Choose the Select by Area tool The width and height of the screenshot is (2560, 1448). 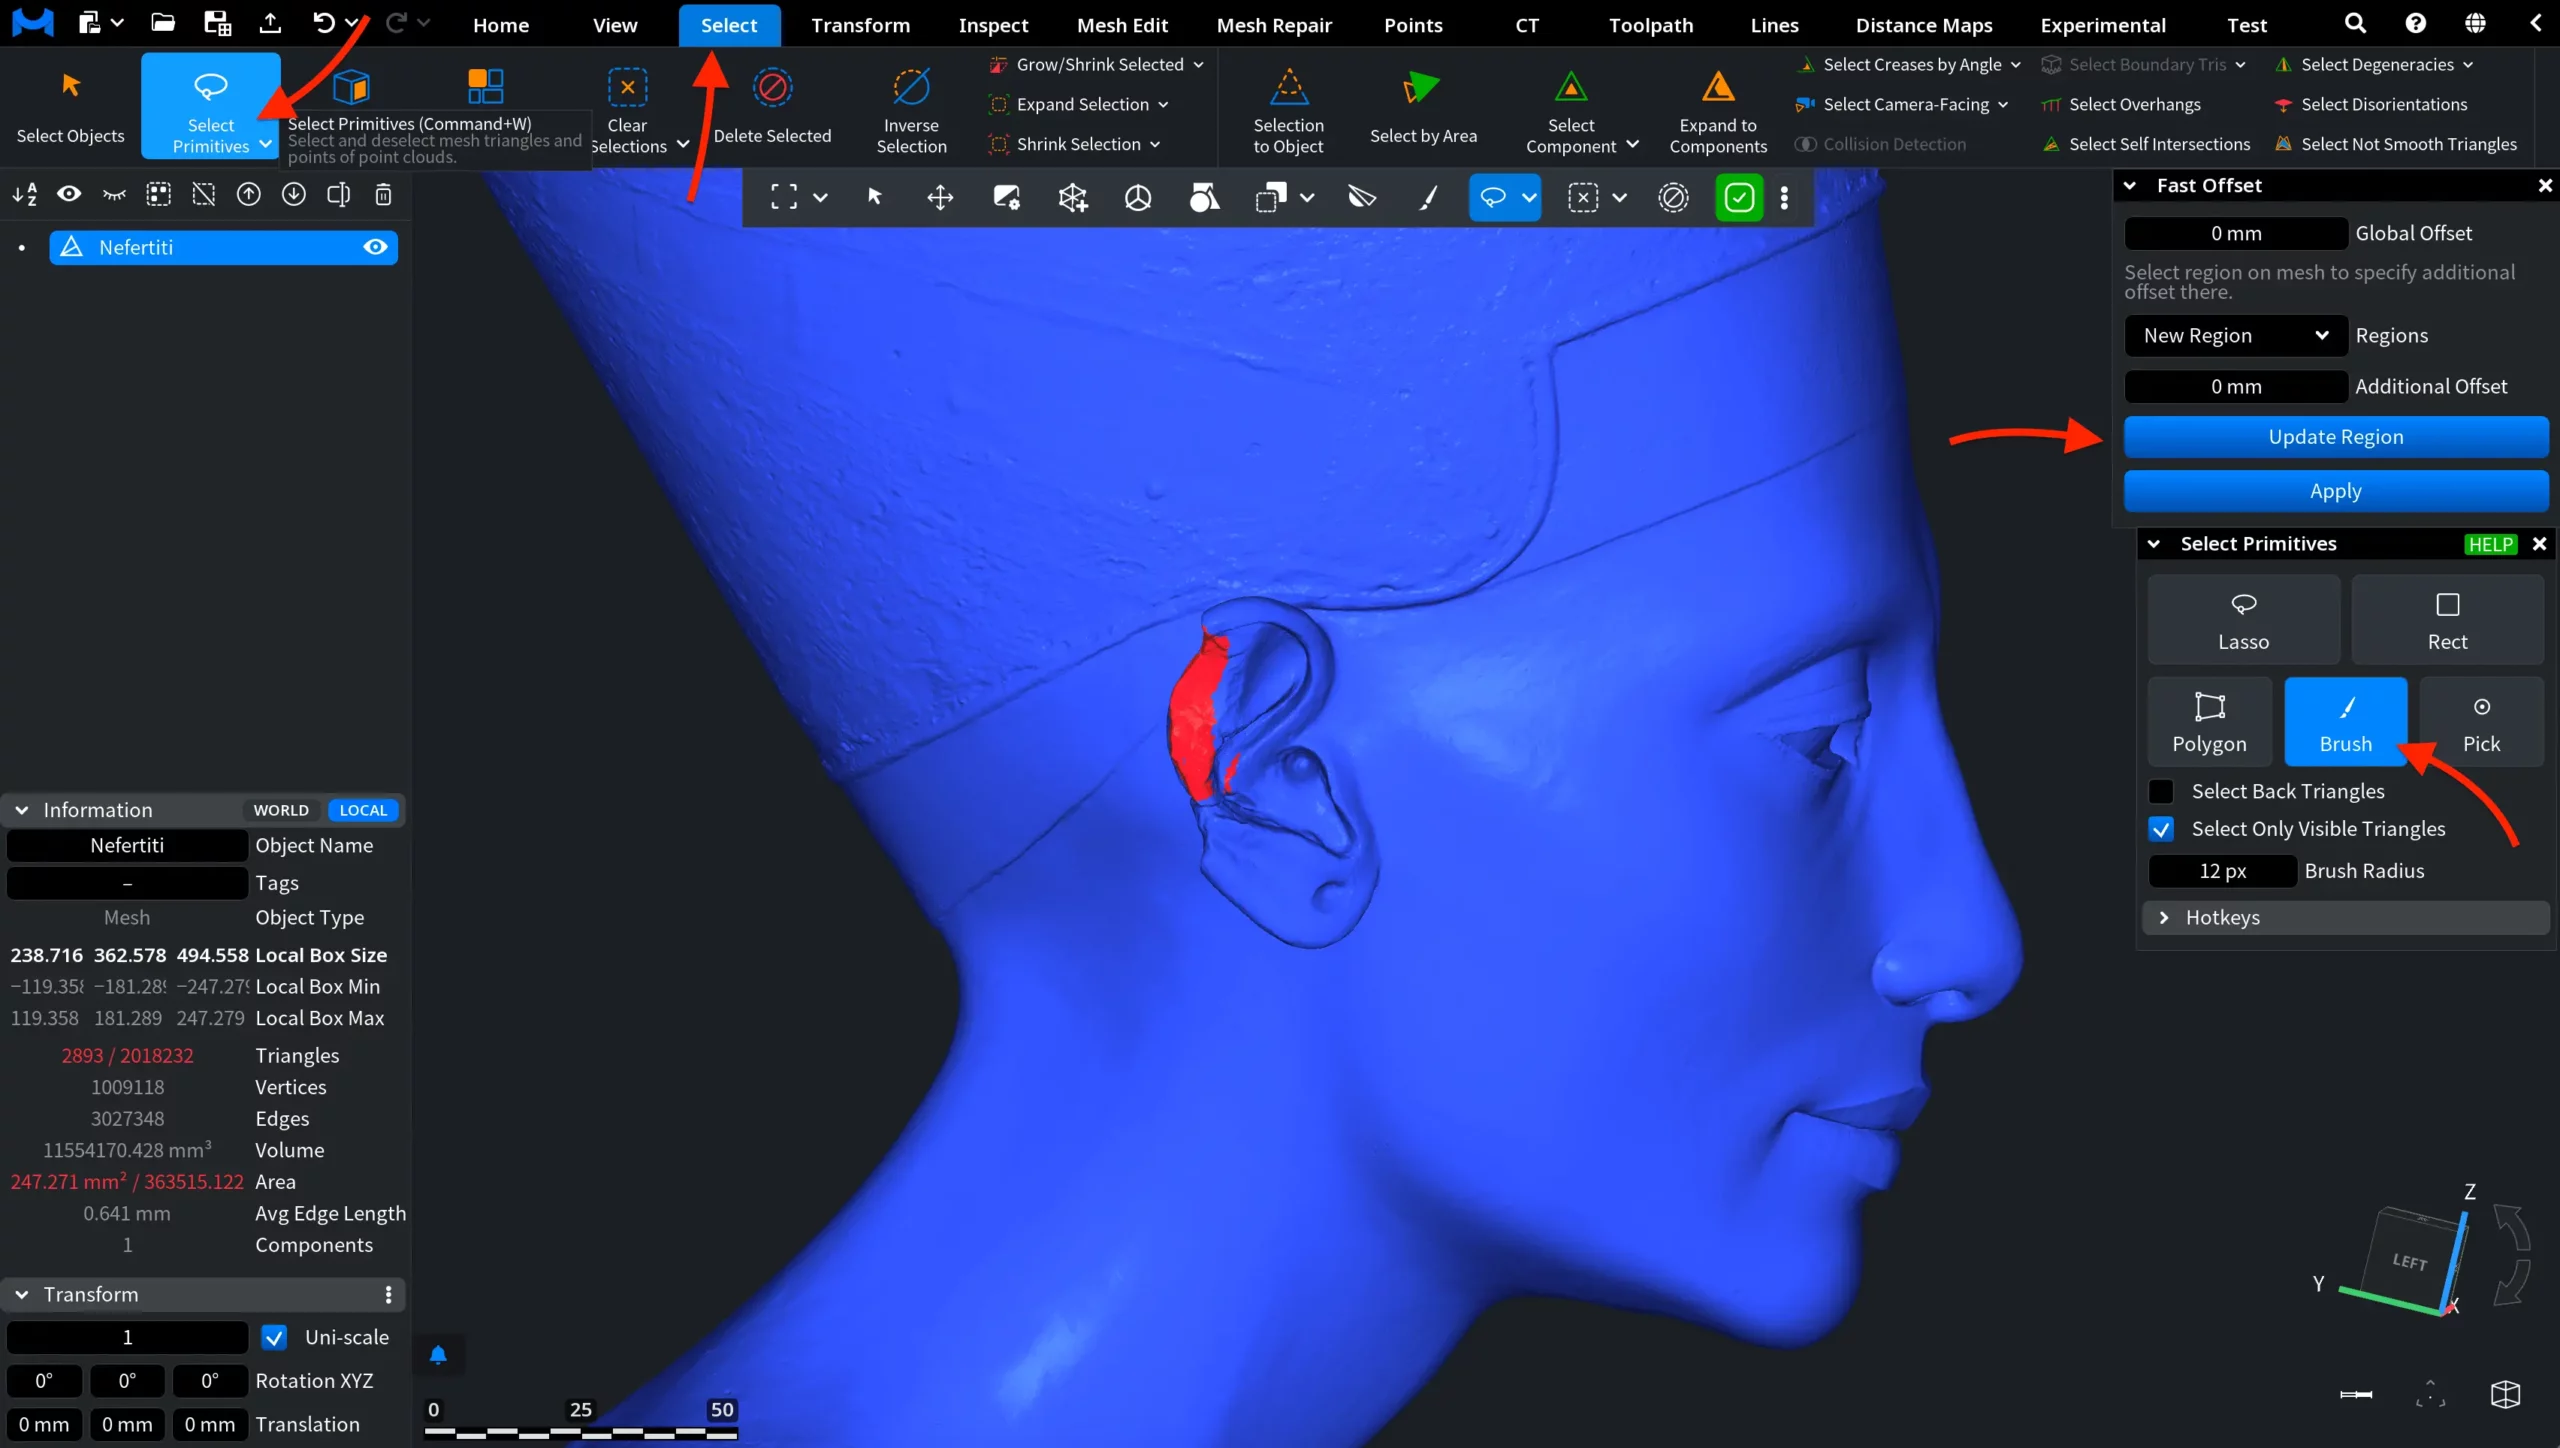(x=1423, y=105)
